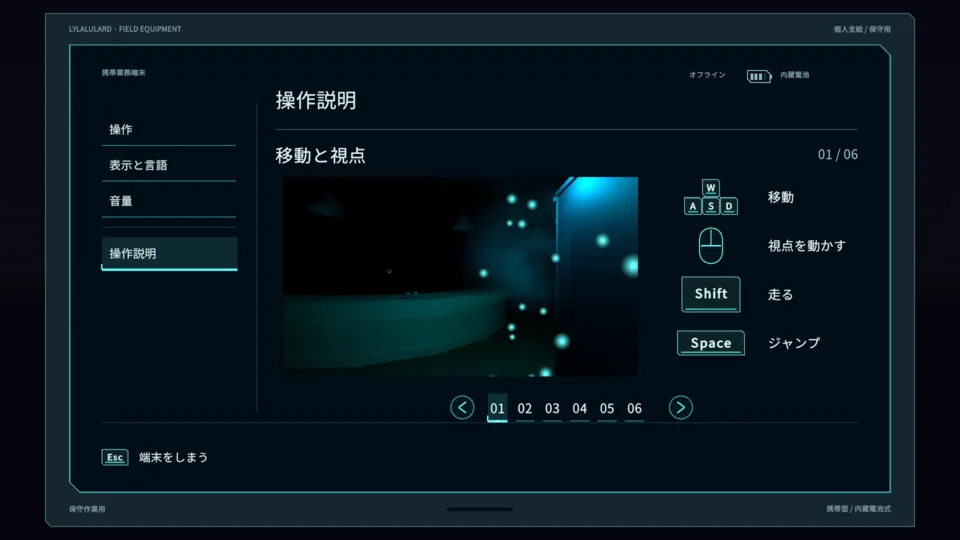Image resolution: width=960 pixels, height=540 pixels.
Task: Click the Esc key button
Action: coord(115,457)
